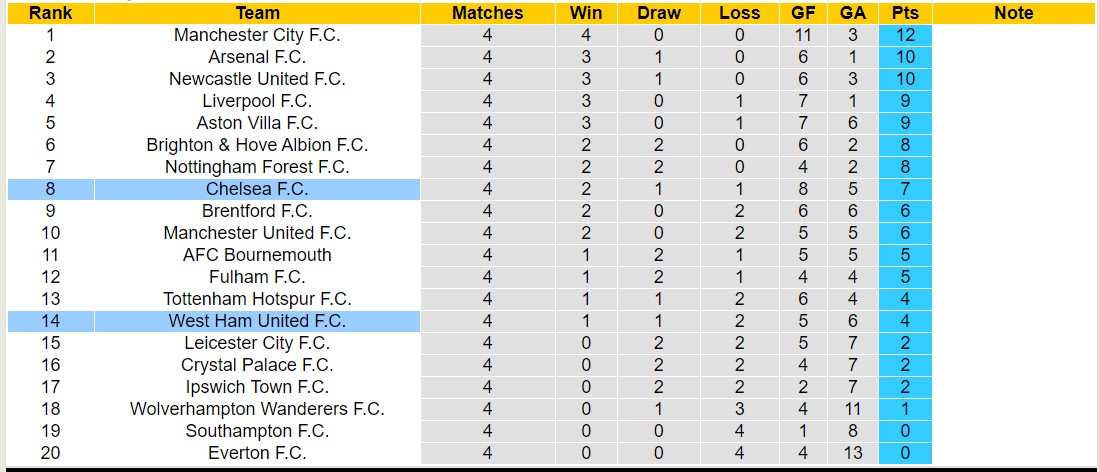Image resolution: width=1099 pixels, height=472 pixels.
Task: Open Wolverhampton Wanderers F.C. team
Action: (257, 409)
